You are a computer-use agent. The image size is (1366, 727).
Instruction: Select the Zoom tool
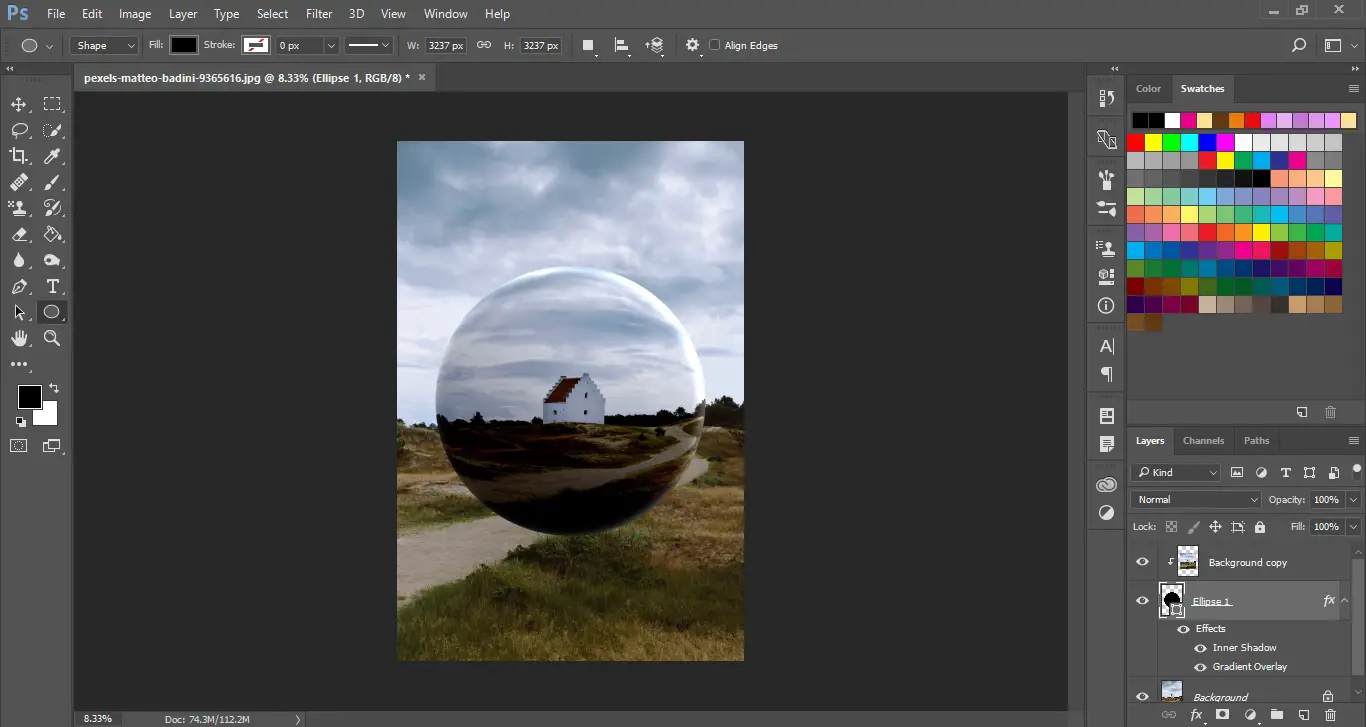[x=52, y=338]
